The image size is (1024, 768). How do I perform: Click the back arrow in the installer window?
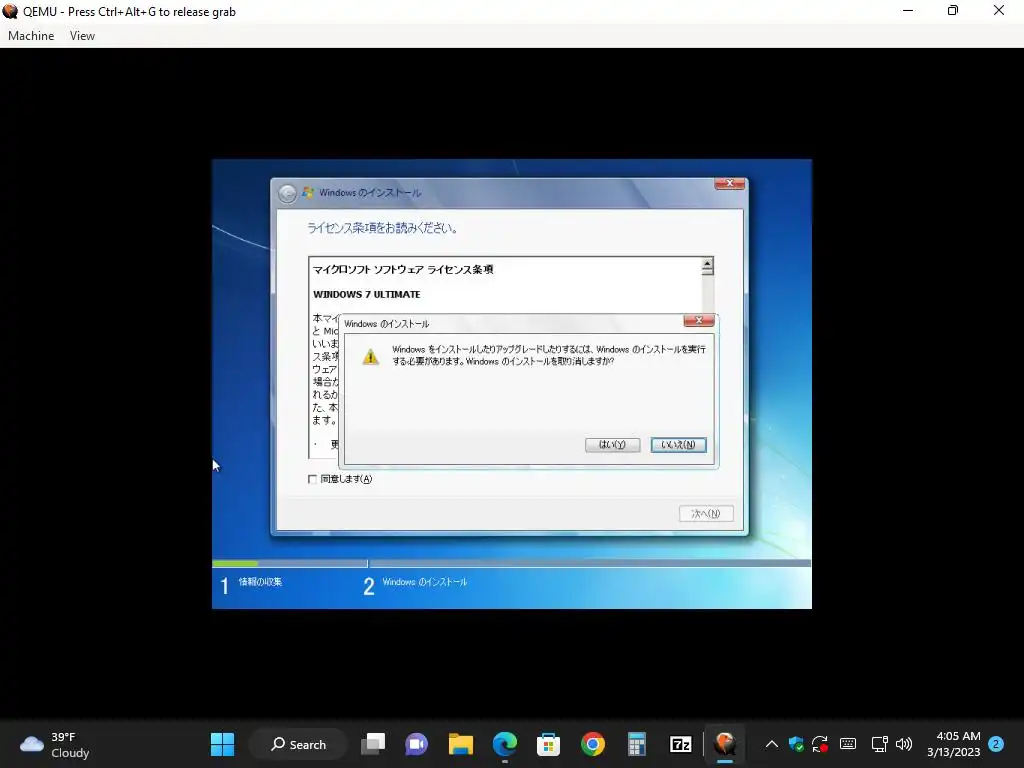[287, 193]
